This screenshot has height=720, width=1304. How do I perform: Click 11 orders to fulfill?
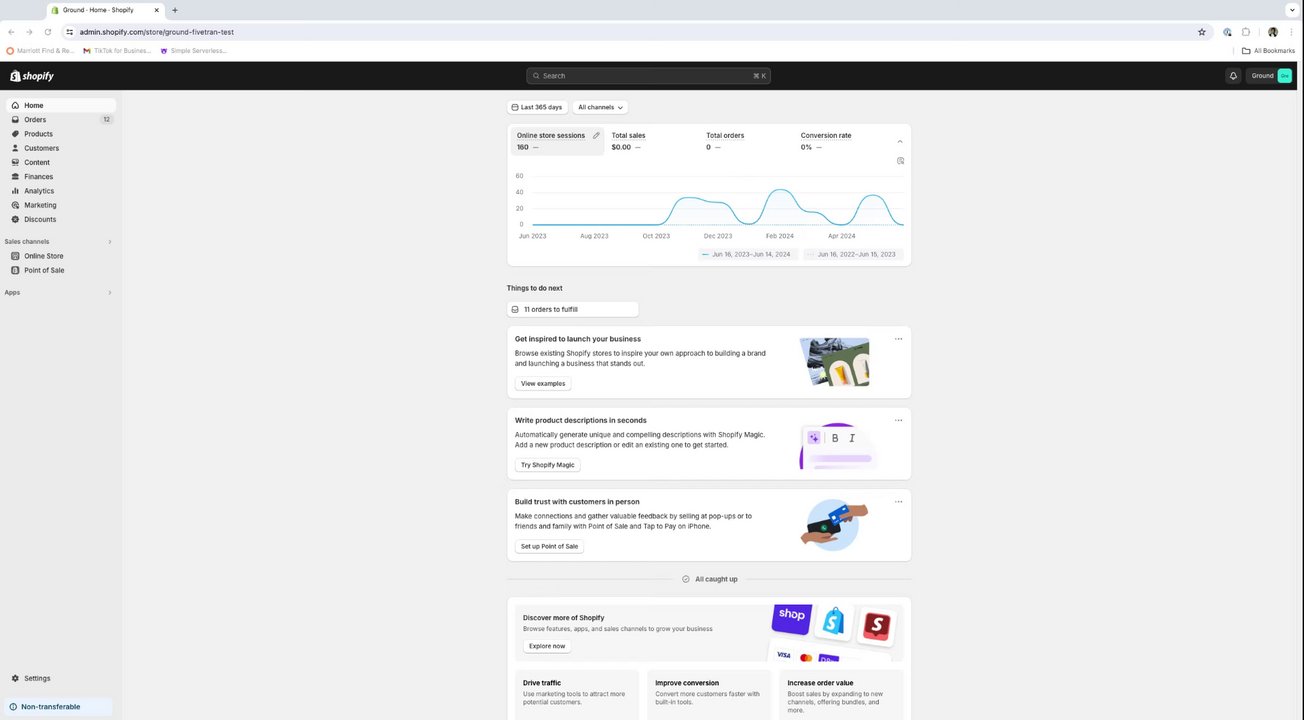573,310
